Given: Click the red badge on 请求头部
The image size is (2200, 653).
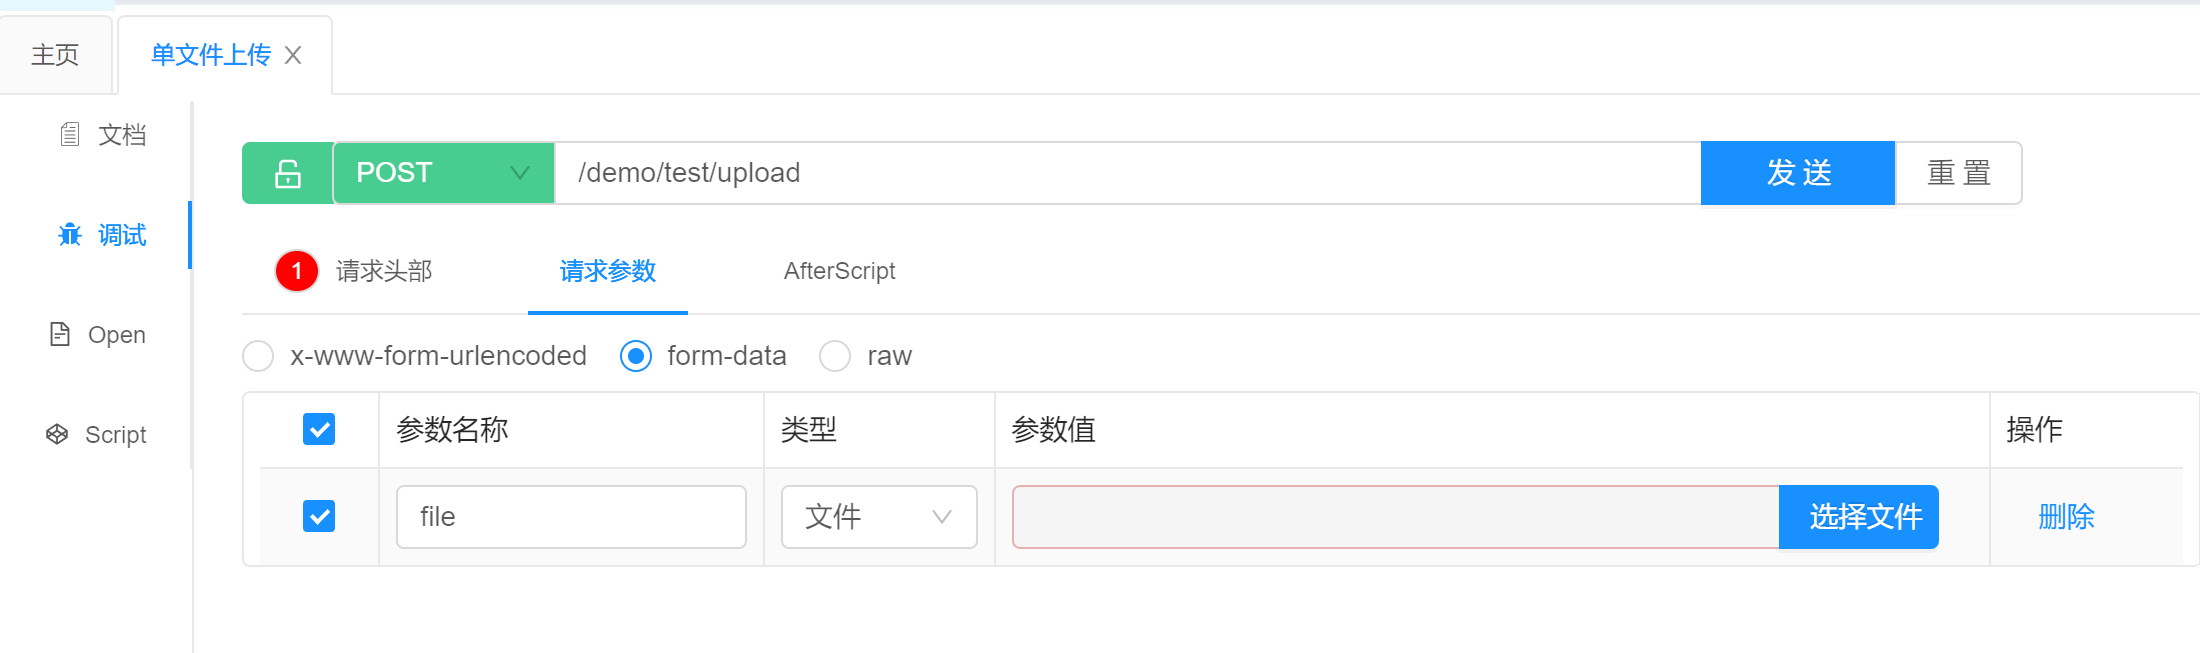Looking at the screenshot, I should [x=296, y=271].
